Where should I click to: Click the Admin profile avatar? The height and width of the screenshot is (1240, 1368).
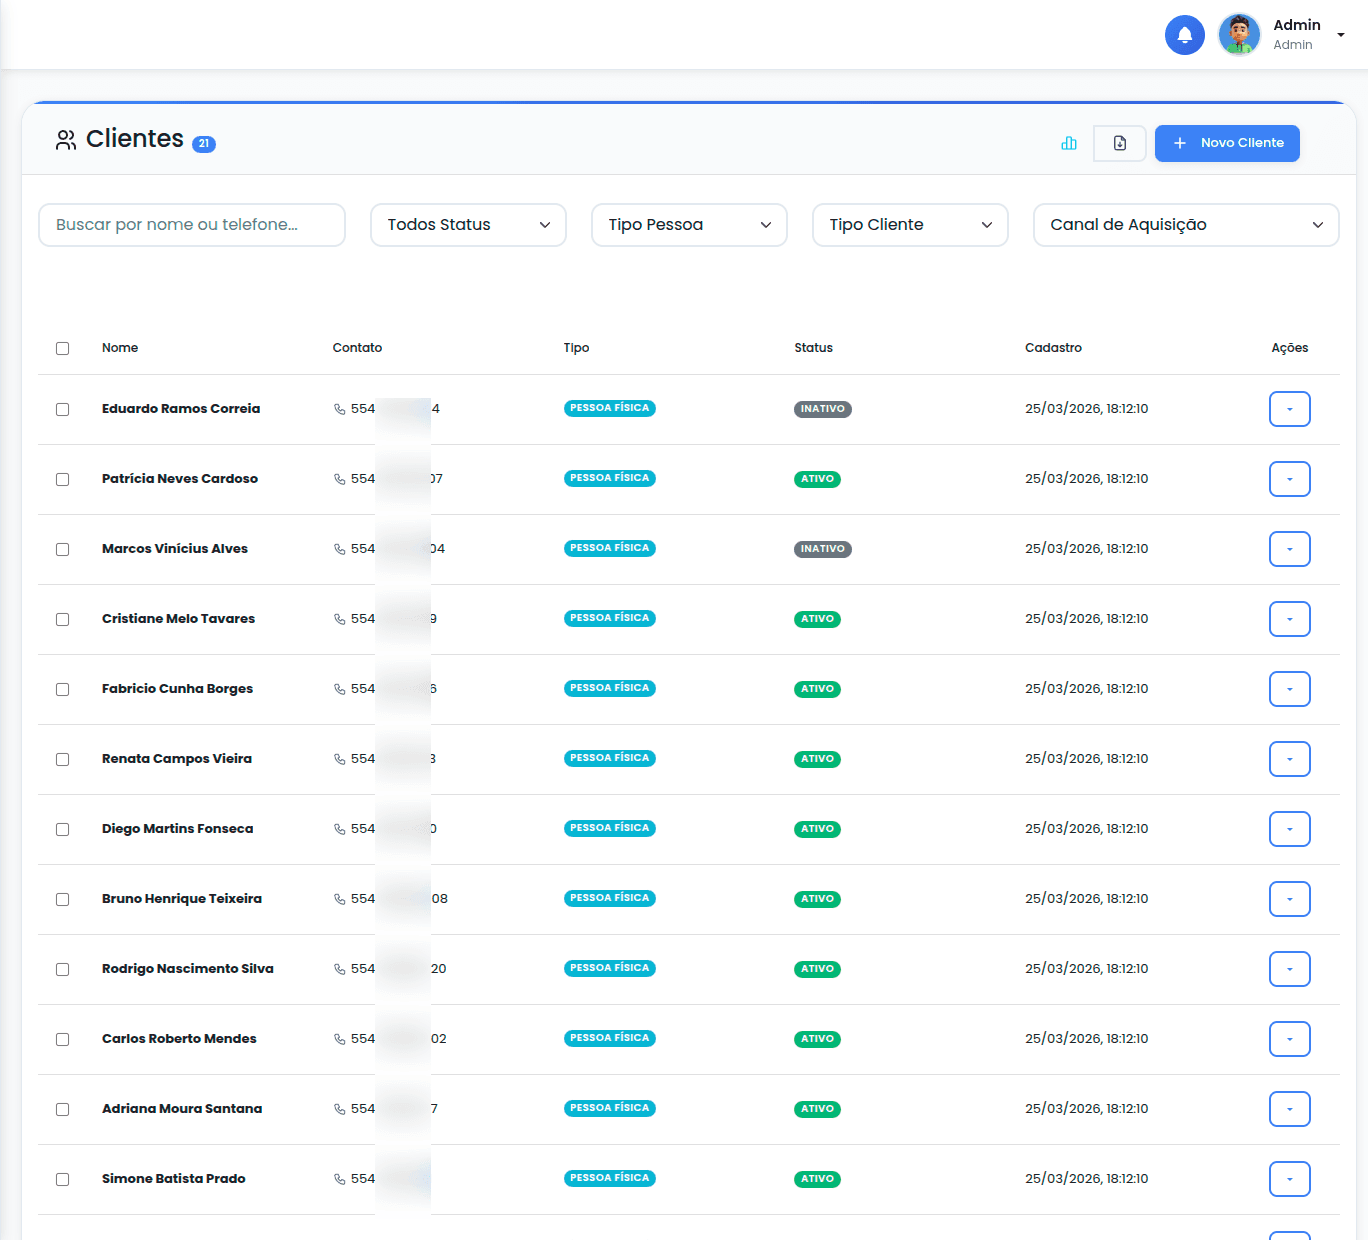point(1239,35)
